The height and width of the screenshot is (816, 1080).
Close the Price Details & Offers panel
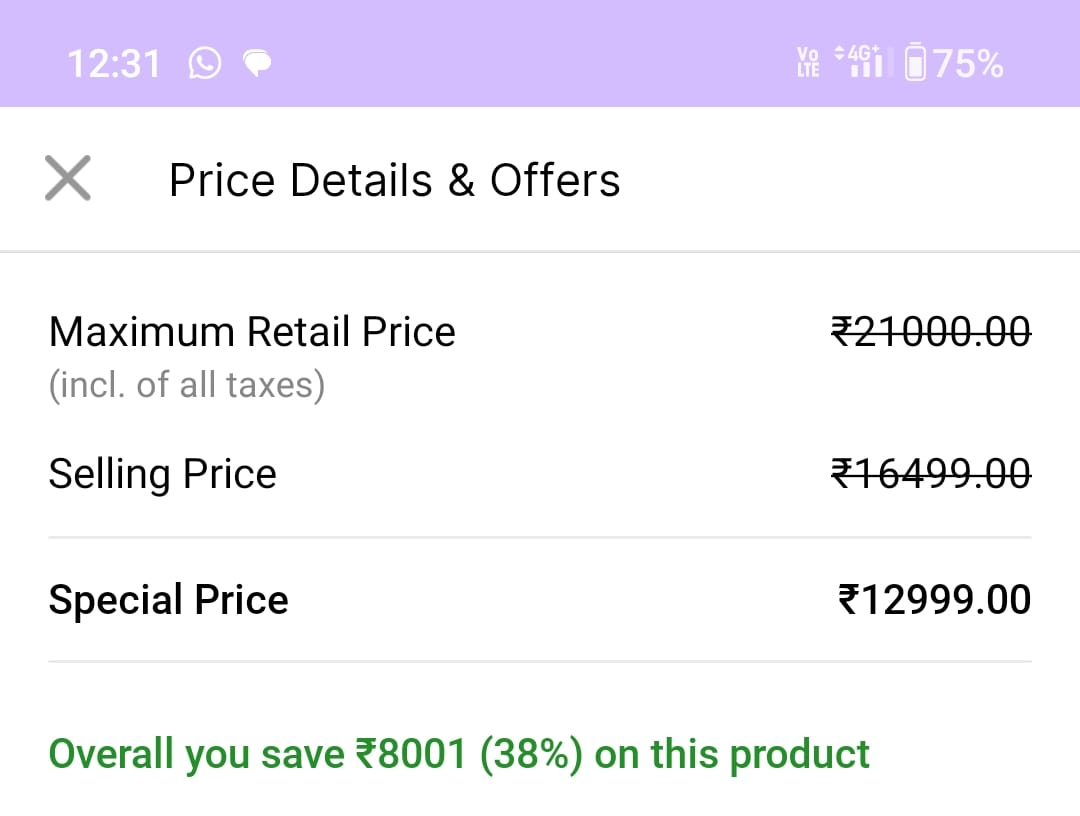click(68, 178)
